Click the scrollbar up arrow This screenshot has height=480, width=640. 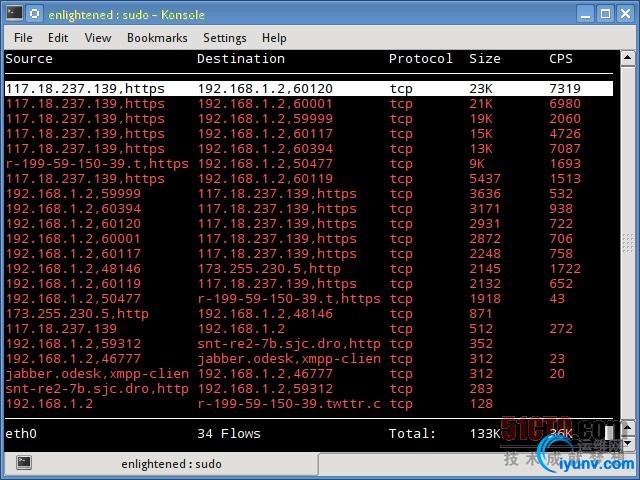628,58
